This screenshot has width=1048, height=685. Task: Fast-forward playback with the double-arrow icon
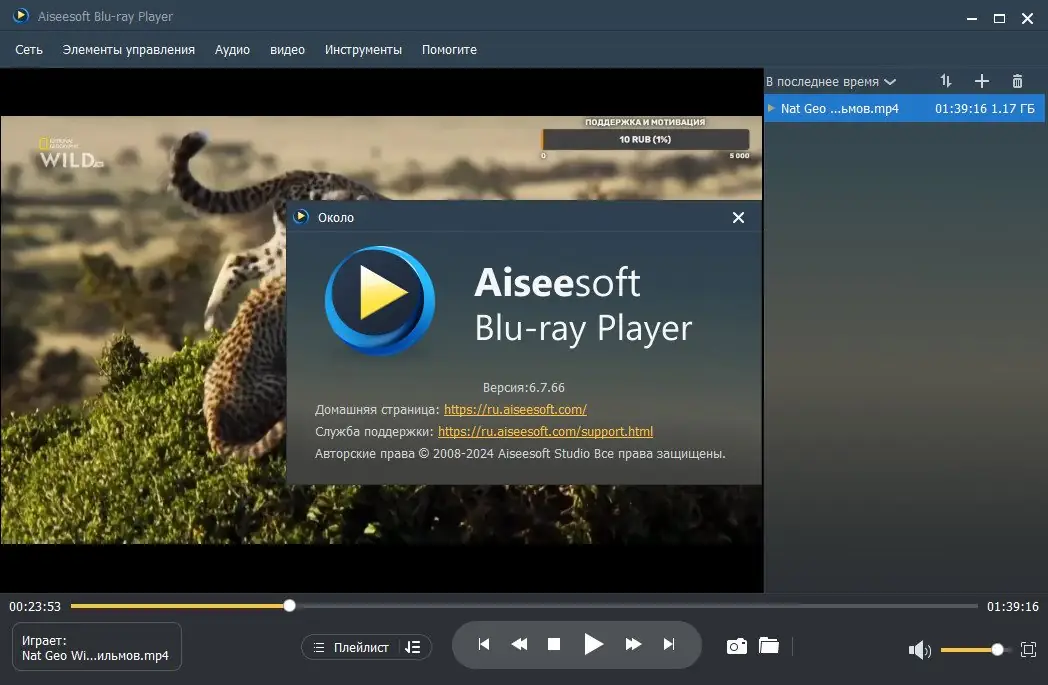(x=633, y=644)
